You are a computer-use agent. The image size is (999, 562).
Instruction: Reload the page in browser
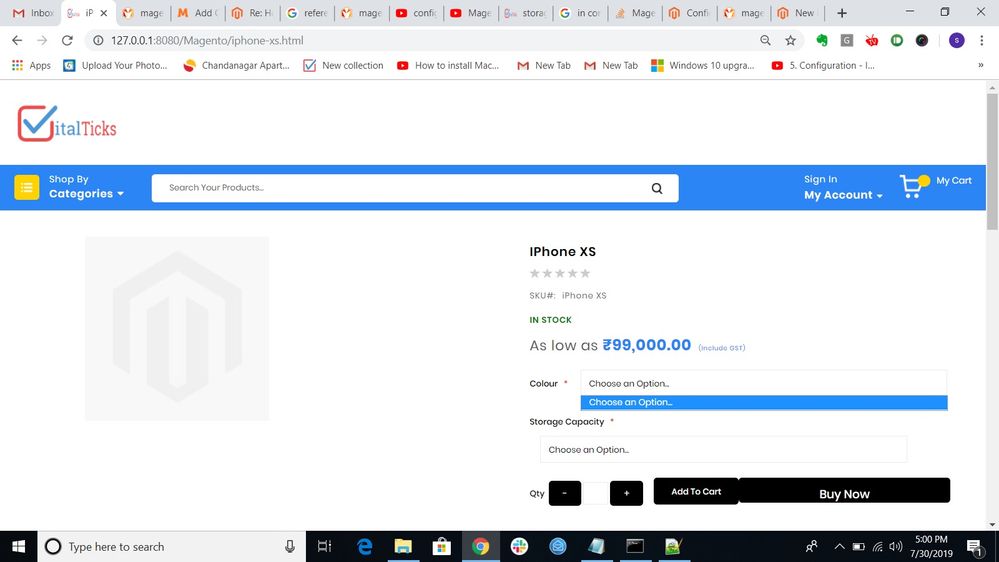click(x=67, y=41)
